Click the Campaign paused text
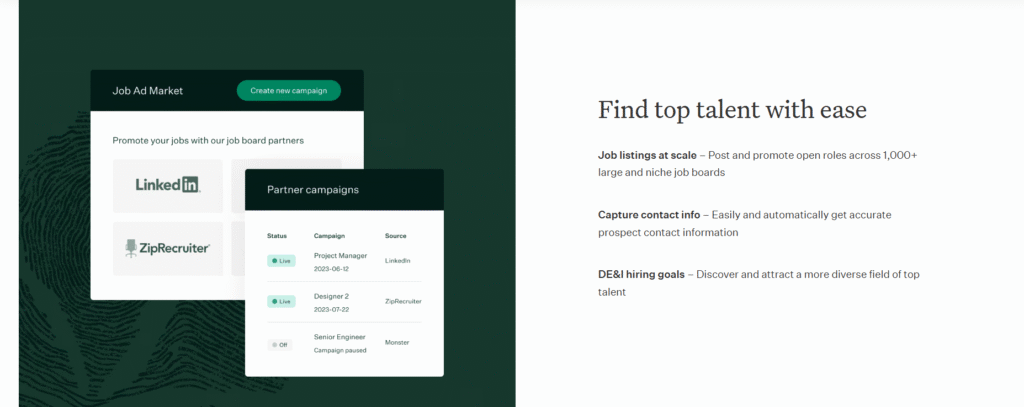 click(340, 350)
